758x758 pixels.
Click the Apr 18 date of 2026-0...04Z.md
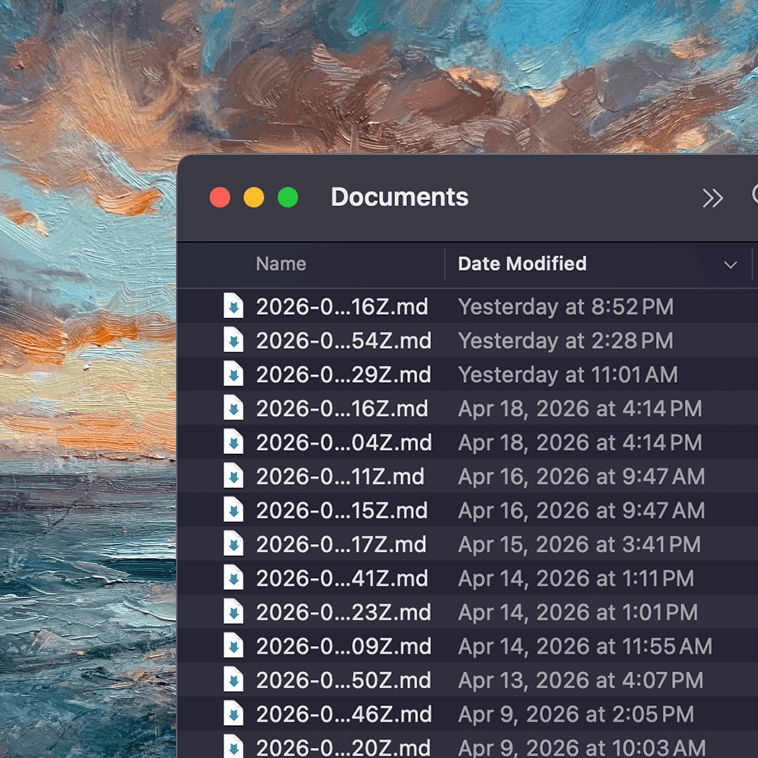click(x=580, y=443)
